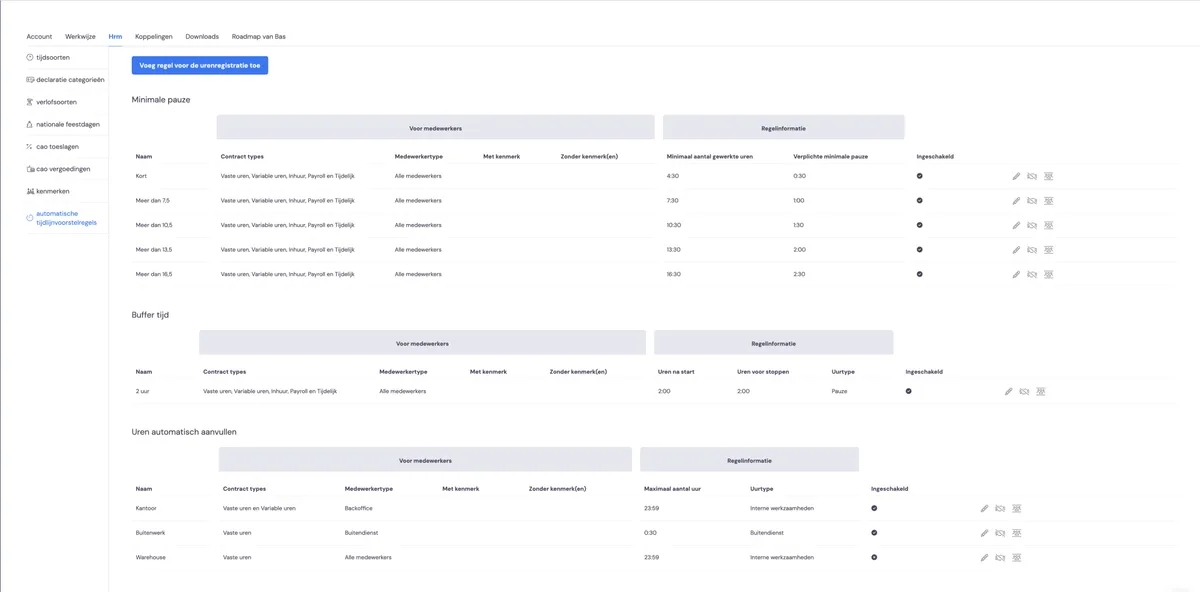This screenshot has height=592, width=1200.
Task: Click the last action icon in Warehouse row
Action: pyautogui.click(x=1016, y=557)
